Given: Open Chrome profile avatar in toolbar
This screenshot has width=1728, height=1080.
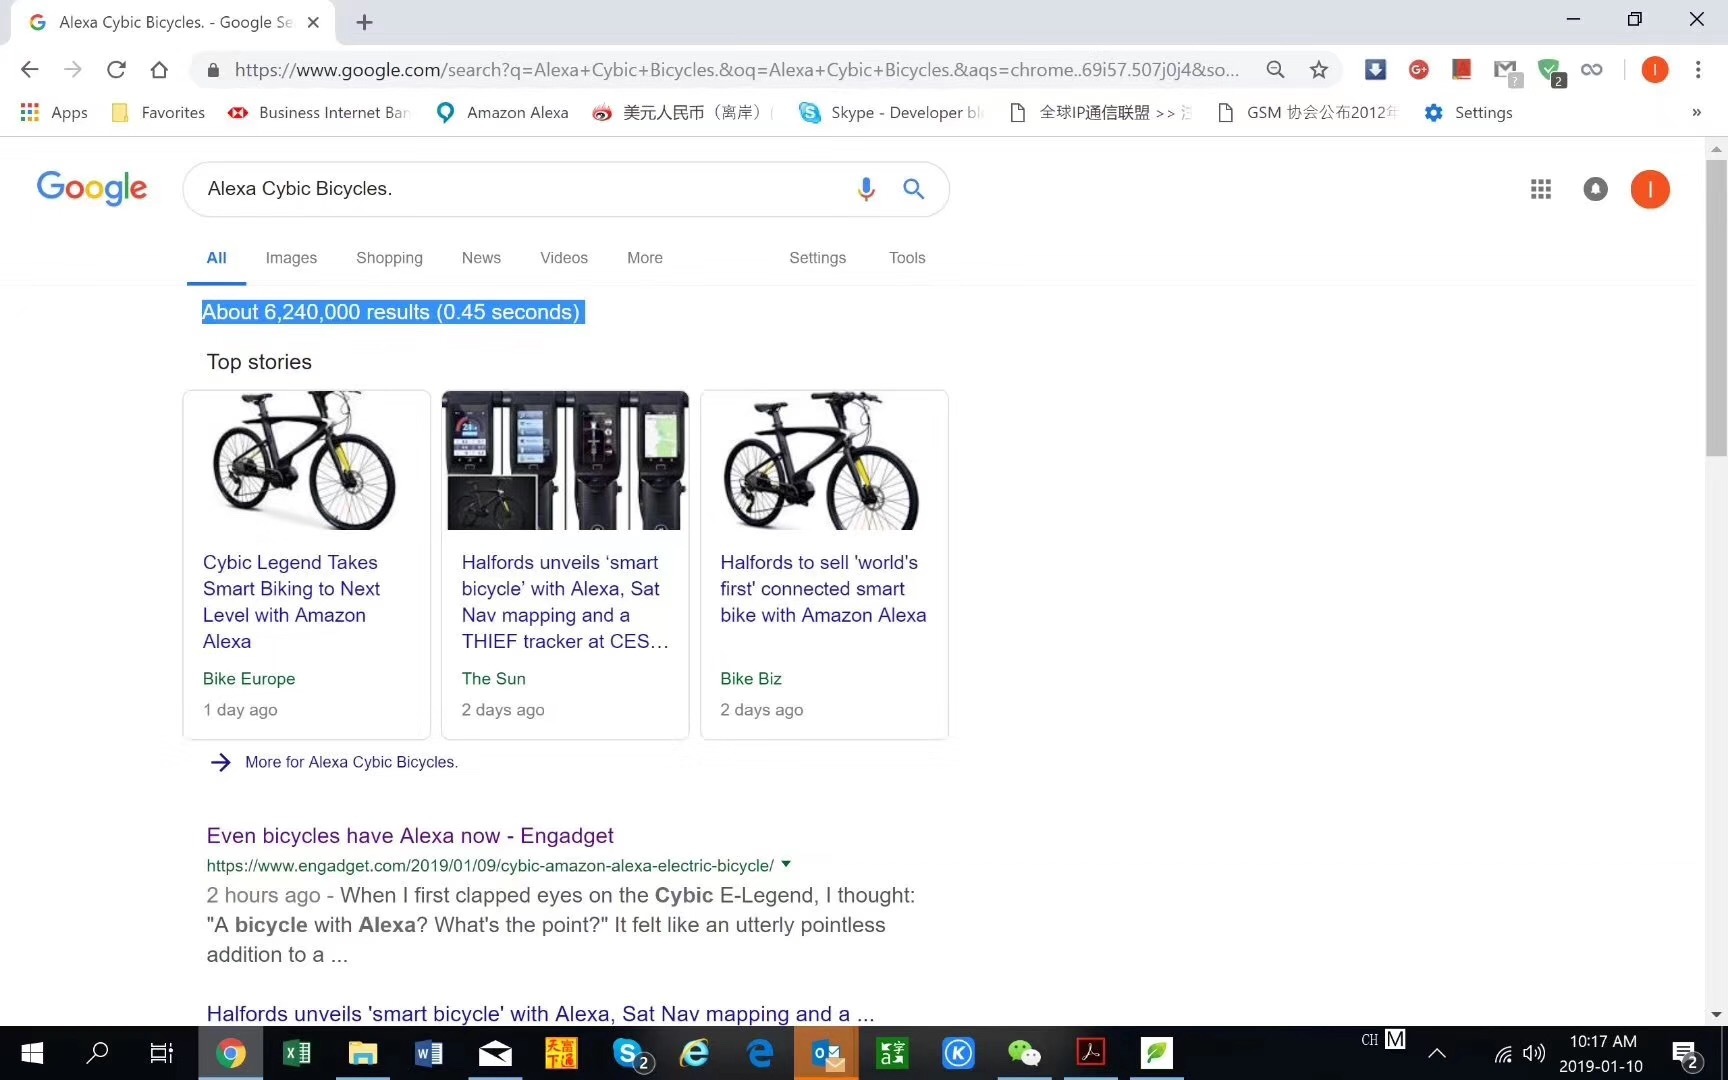Looking at the screenshot, I should [1654, 69].
